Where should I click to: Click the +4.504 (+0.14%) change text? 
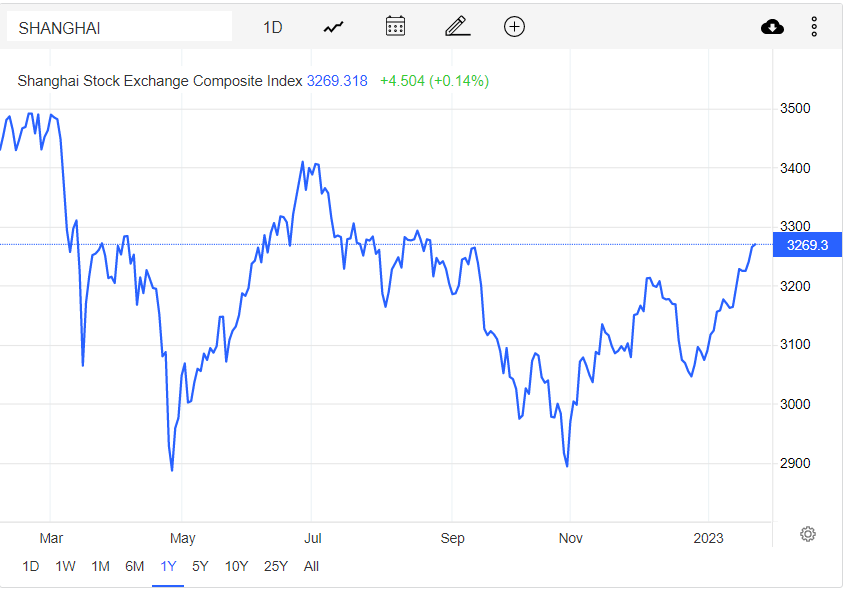coord(435,81)
